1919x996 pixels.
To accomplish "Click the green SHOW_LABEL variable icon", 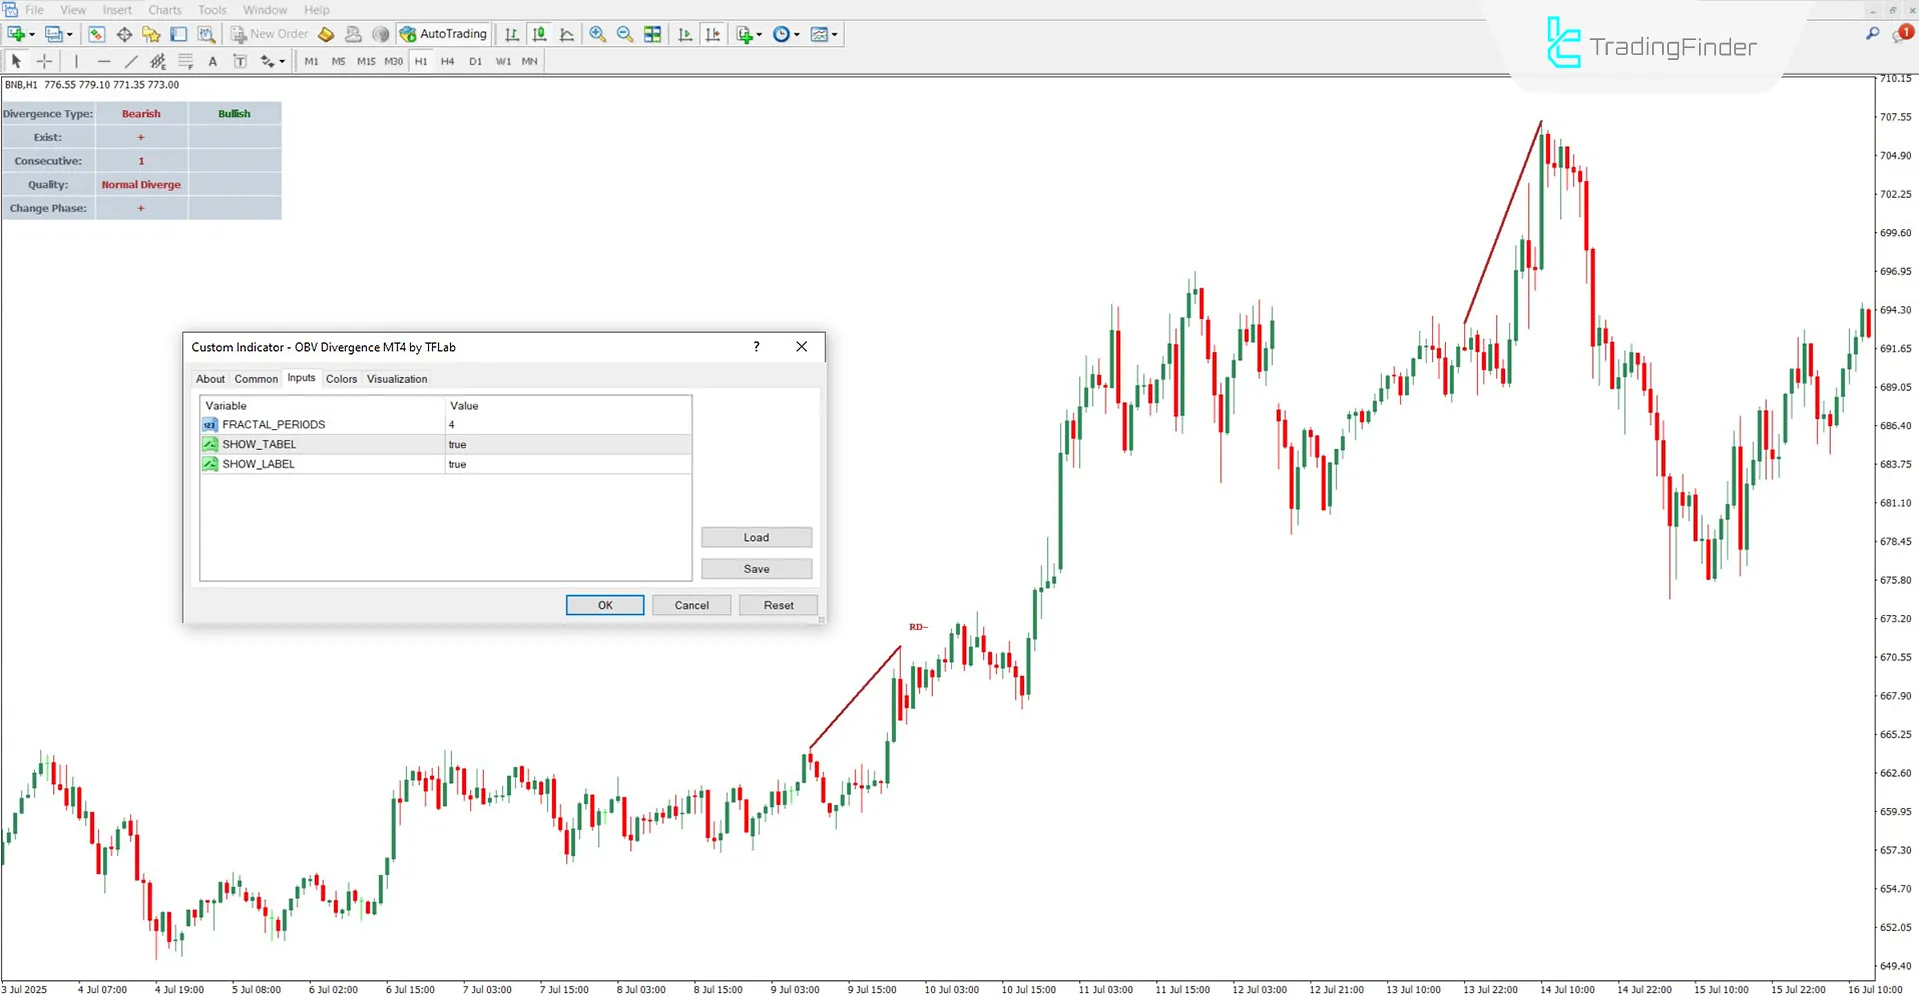I will point(211,464).
